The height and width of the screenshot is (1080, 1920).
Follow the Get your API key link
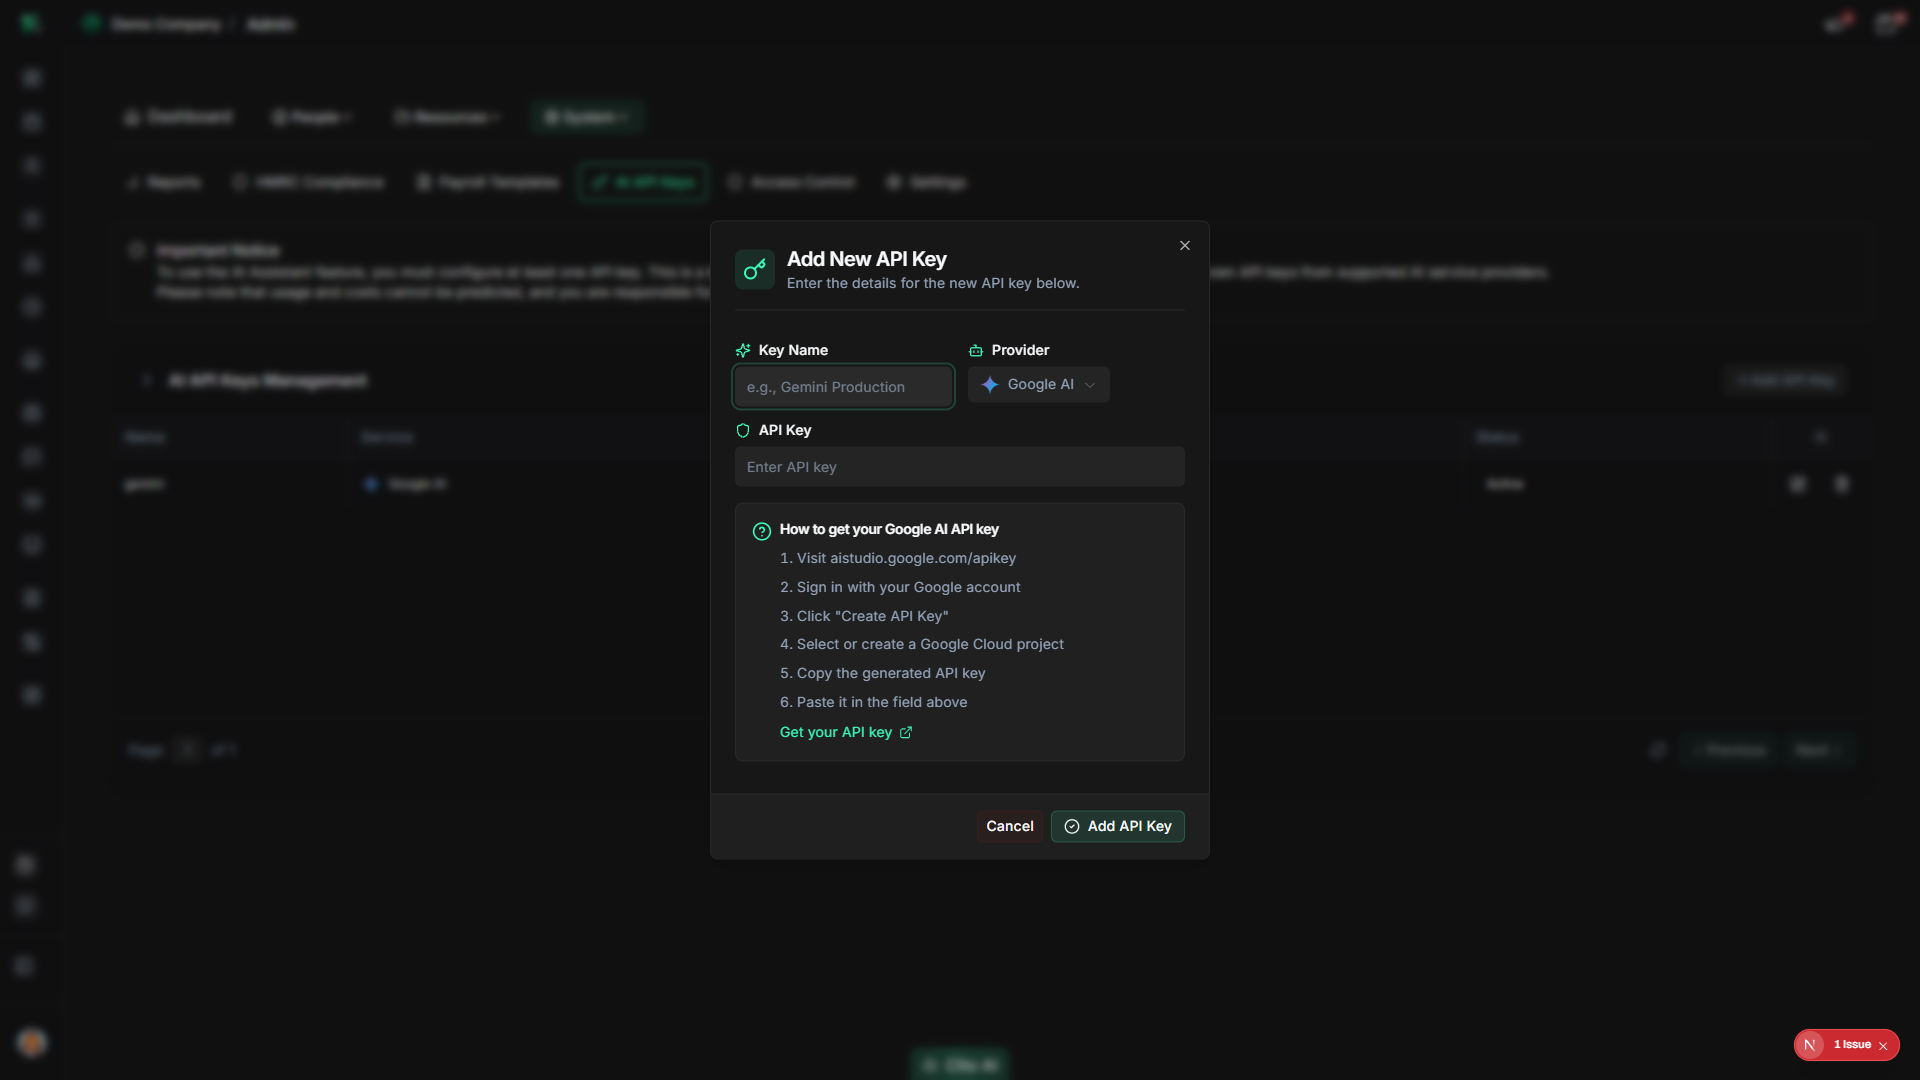tap(836, 732)
